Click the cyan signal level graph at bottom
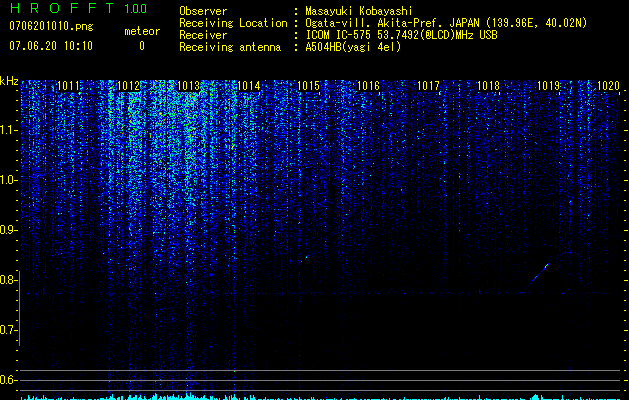Screen dimensions: 629x400 point(321,397)
